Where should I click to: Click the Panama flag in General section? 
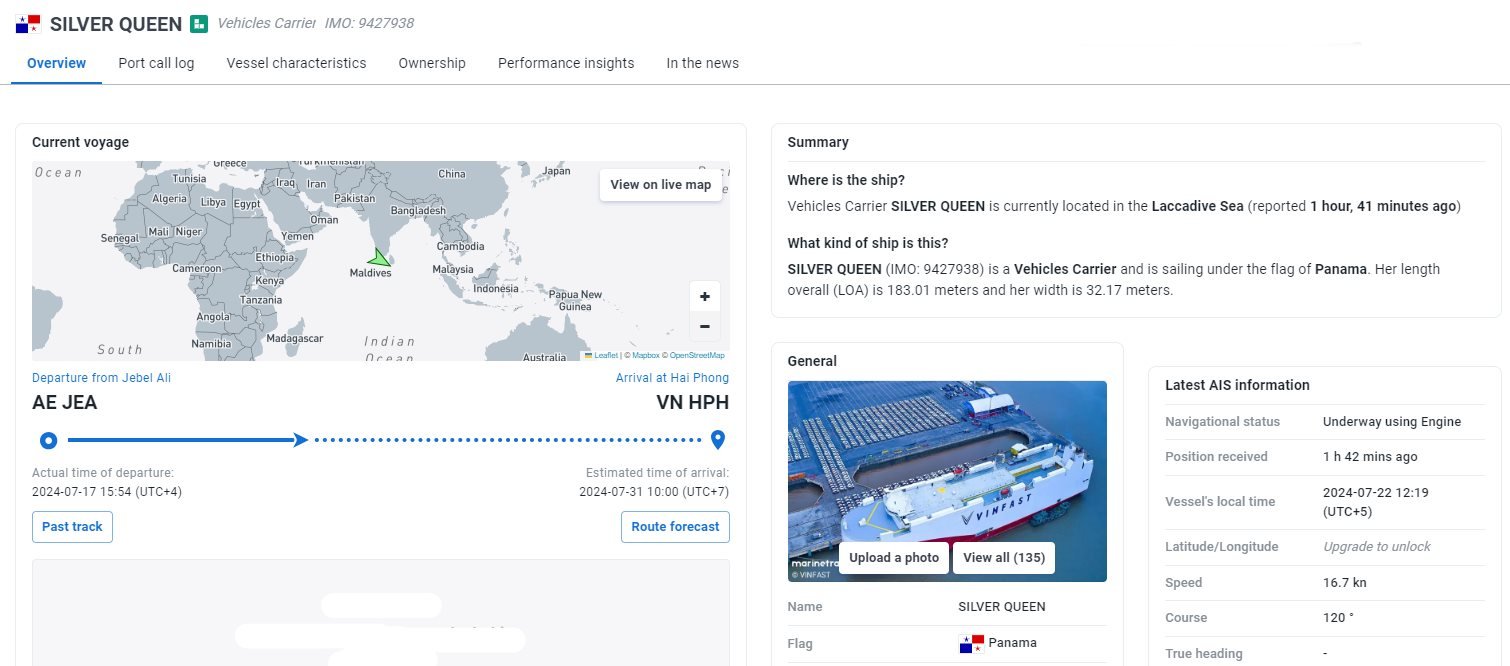tap(971, 643)
